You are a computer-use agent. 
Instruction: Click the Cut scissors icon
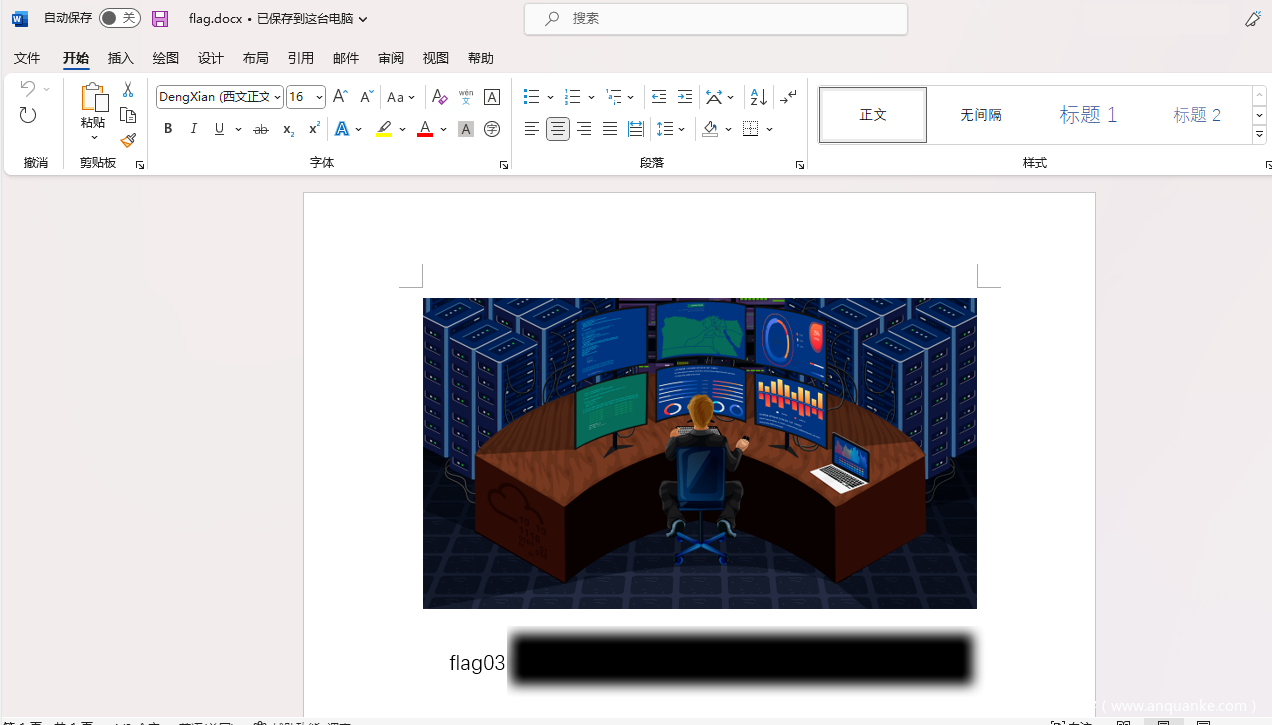coord(128,90)
